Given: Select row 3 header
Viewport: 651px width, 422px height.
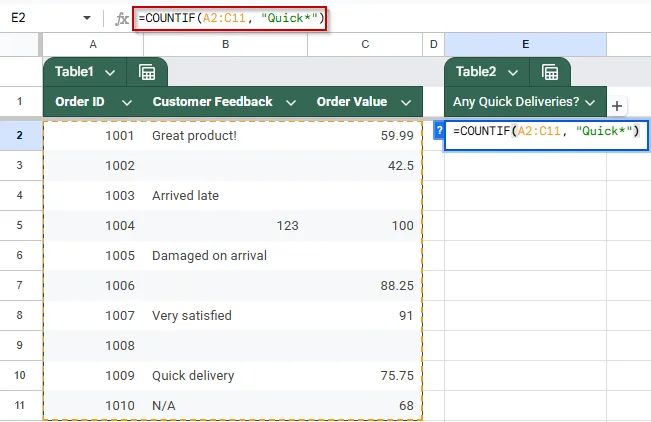Looking at the screenshot, I should [20, 165].
